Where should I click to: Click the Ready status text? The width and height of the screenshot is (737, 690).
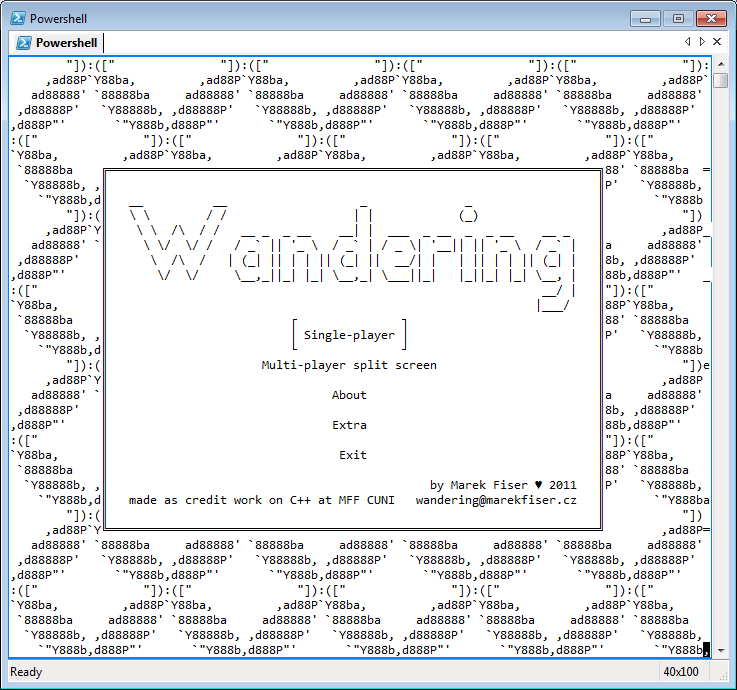coord(26,672)
